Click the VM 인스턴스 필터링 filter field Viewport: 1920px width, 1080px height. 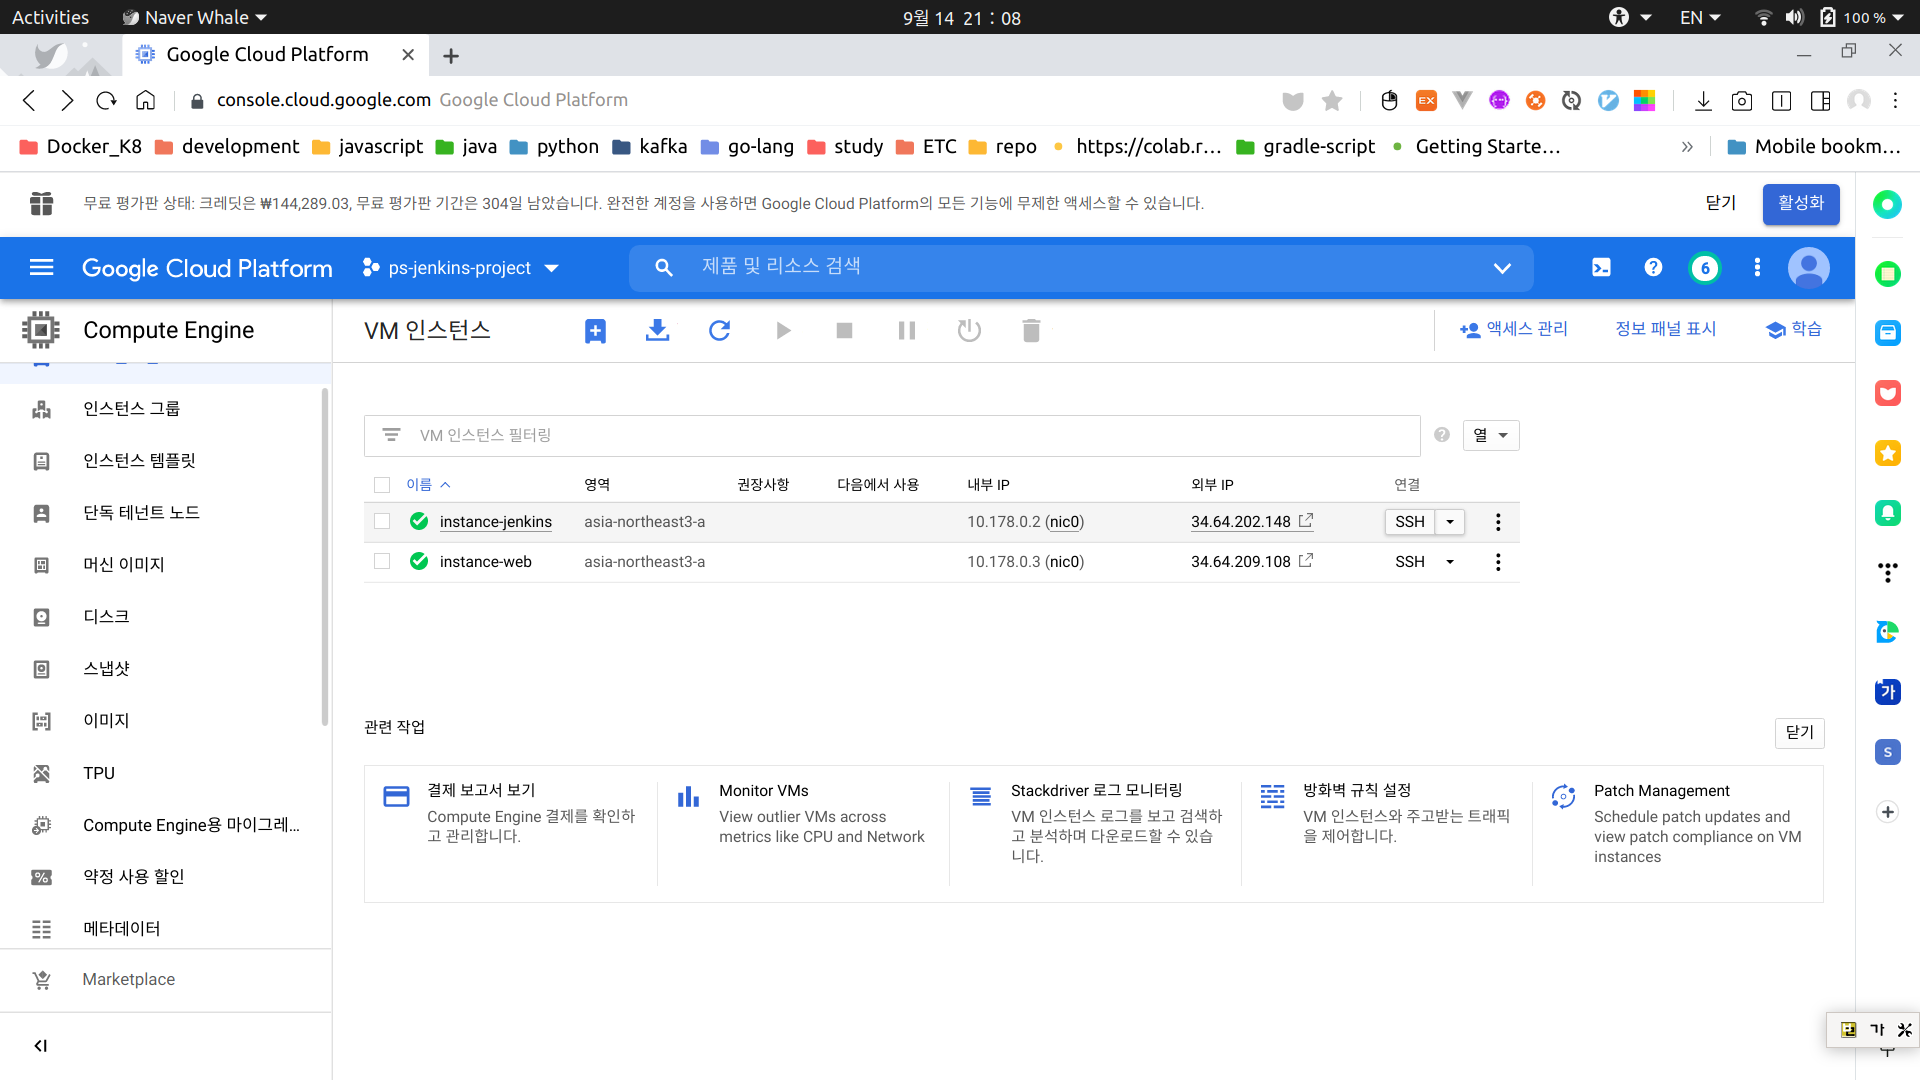(x=900, y=435)
